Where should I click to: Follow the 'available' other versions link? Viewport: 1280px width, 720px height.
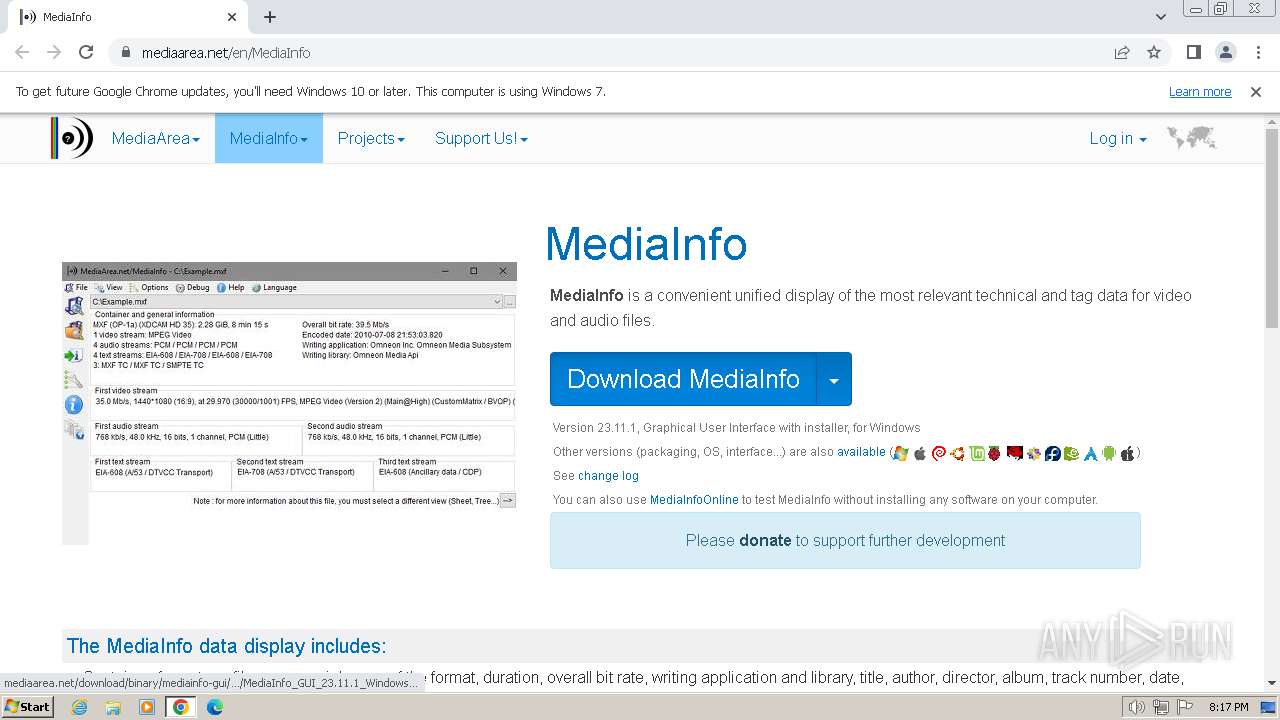[x=861, y=452]
